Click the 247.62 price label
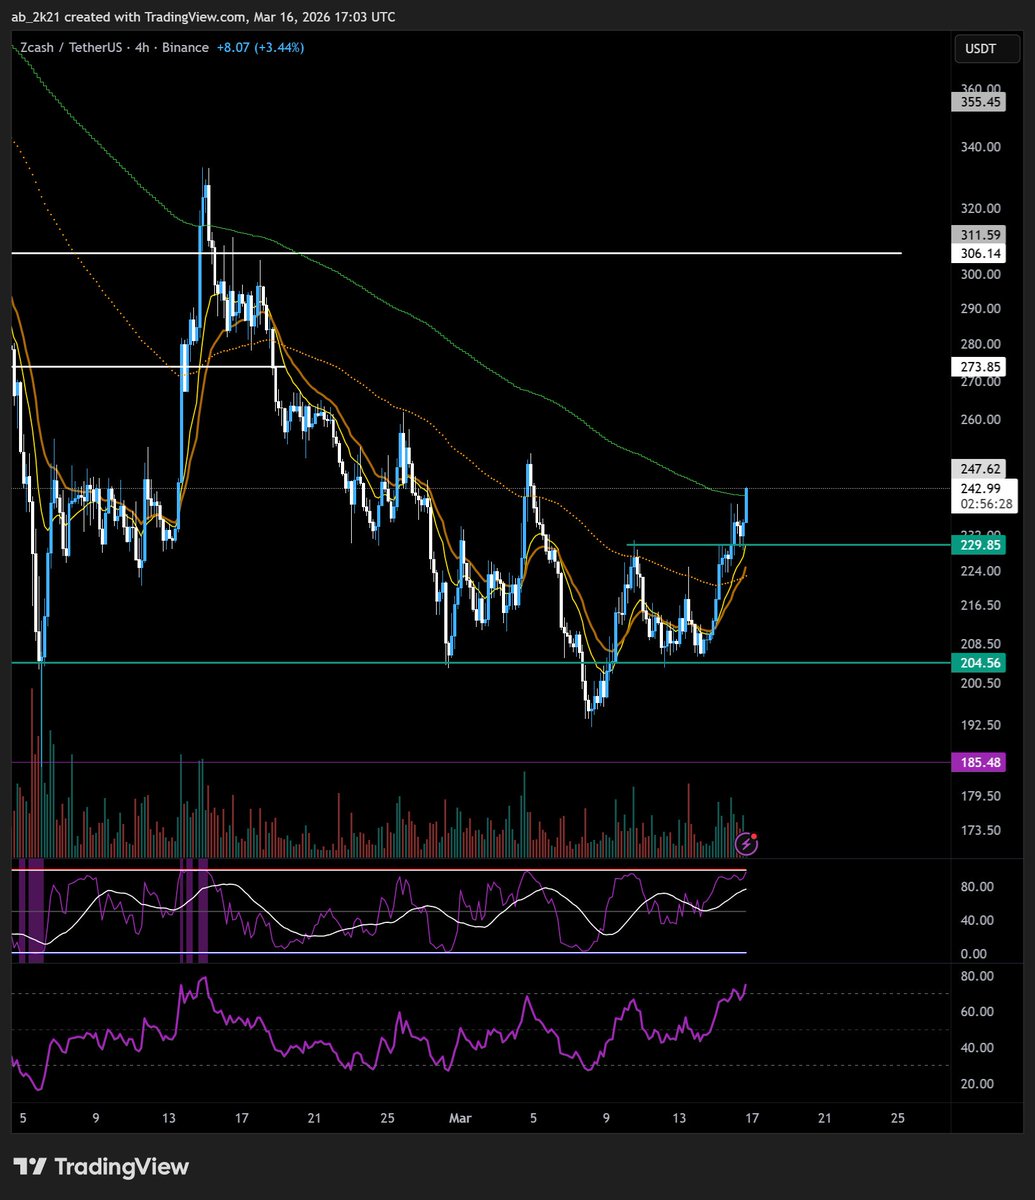 point(977,468)
